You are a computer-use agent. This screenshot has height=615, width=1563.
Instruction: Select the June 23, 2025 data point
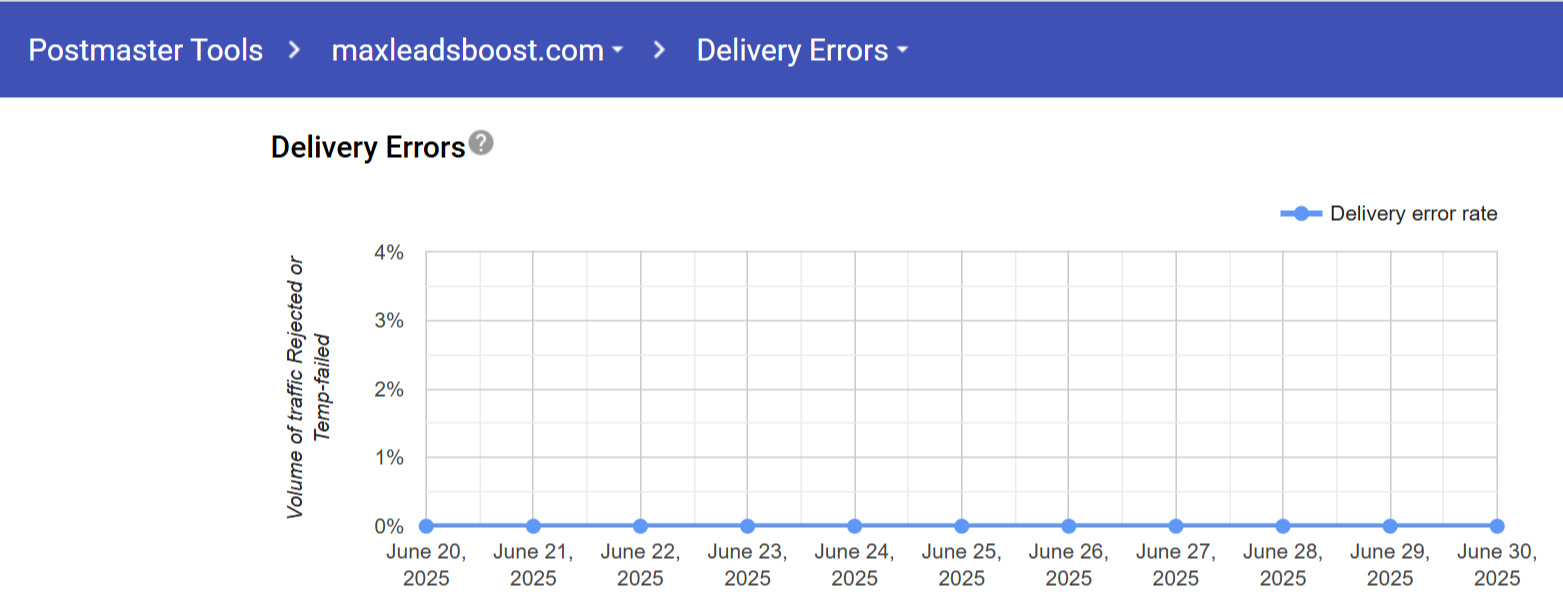click(x=747, y=526)
